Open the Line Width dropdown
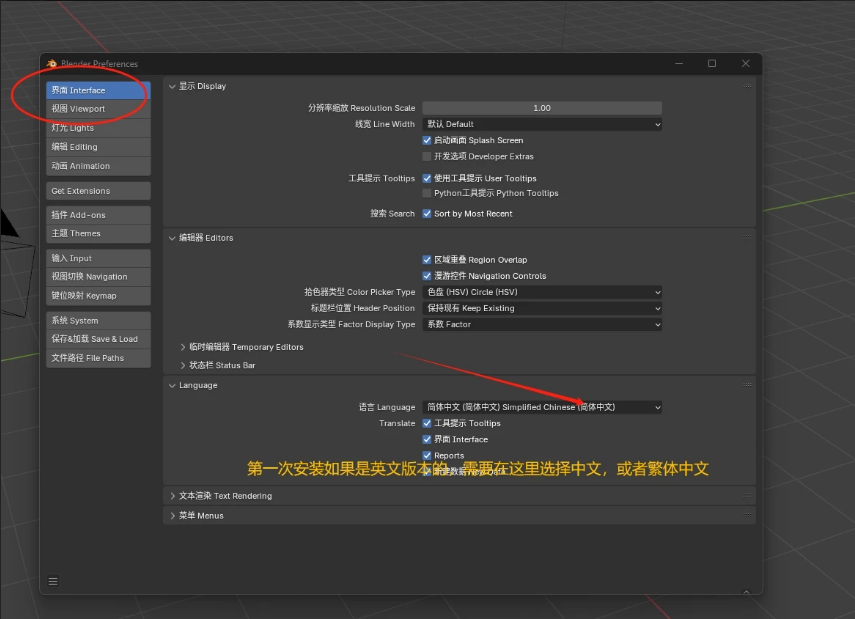 point(542,124)
